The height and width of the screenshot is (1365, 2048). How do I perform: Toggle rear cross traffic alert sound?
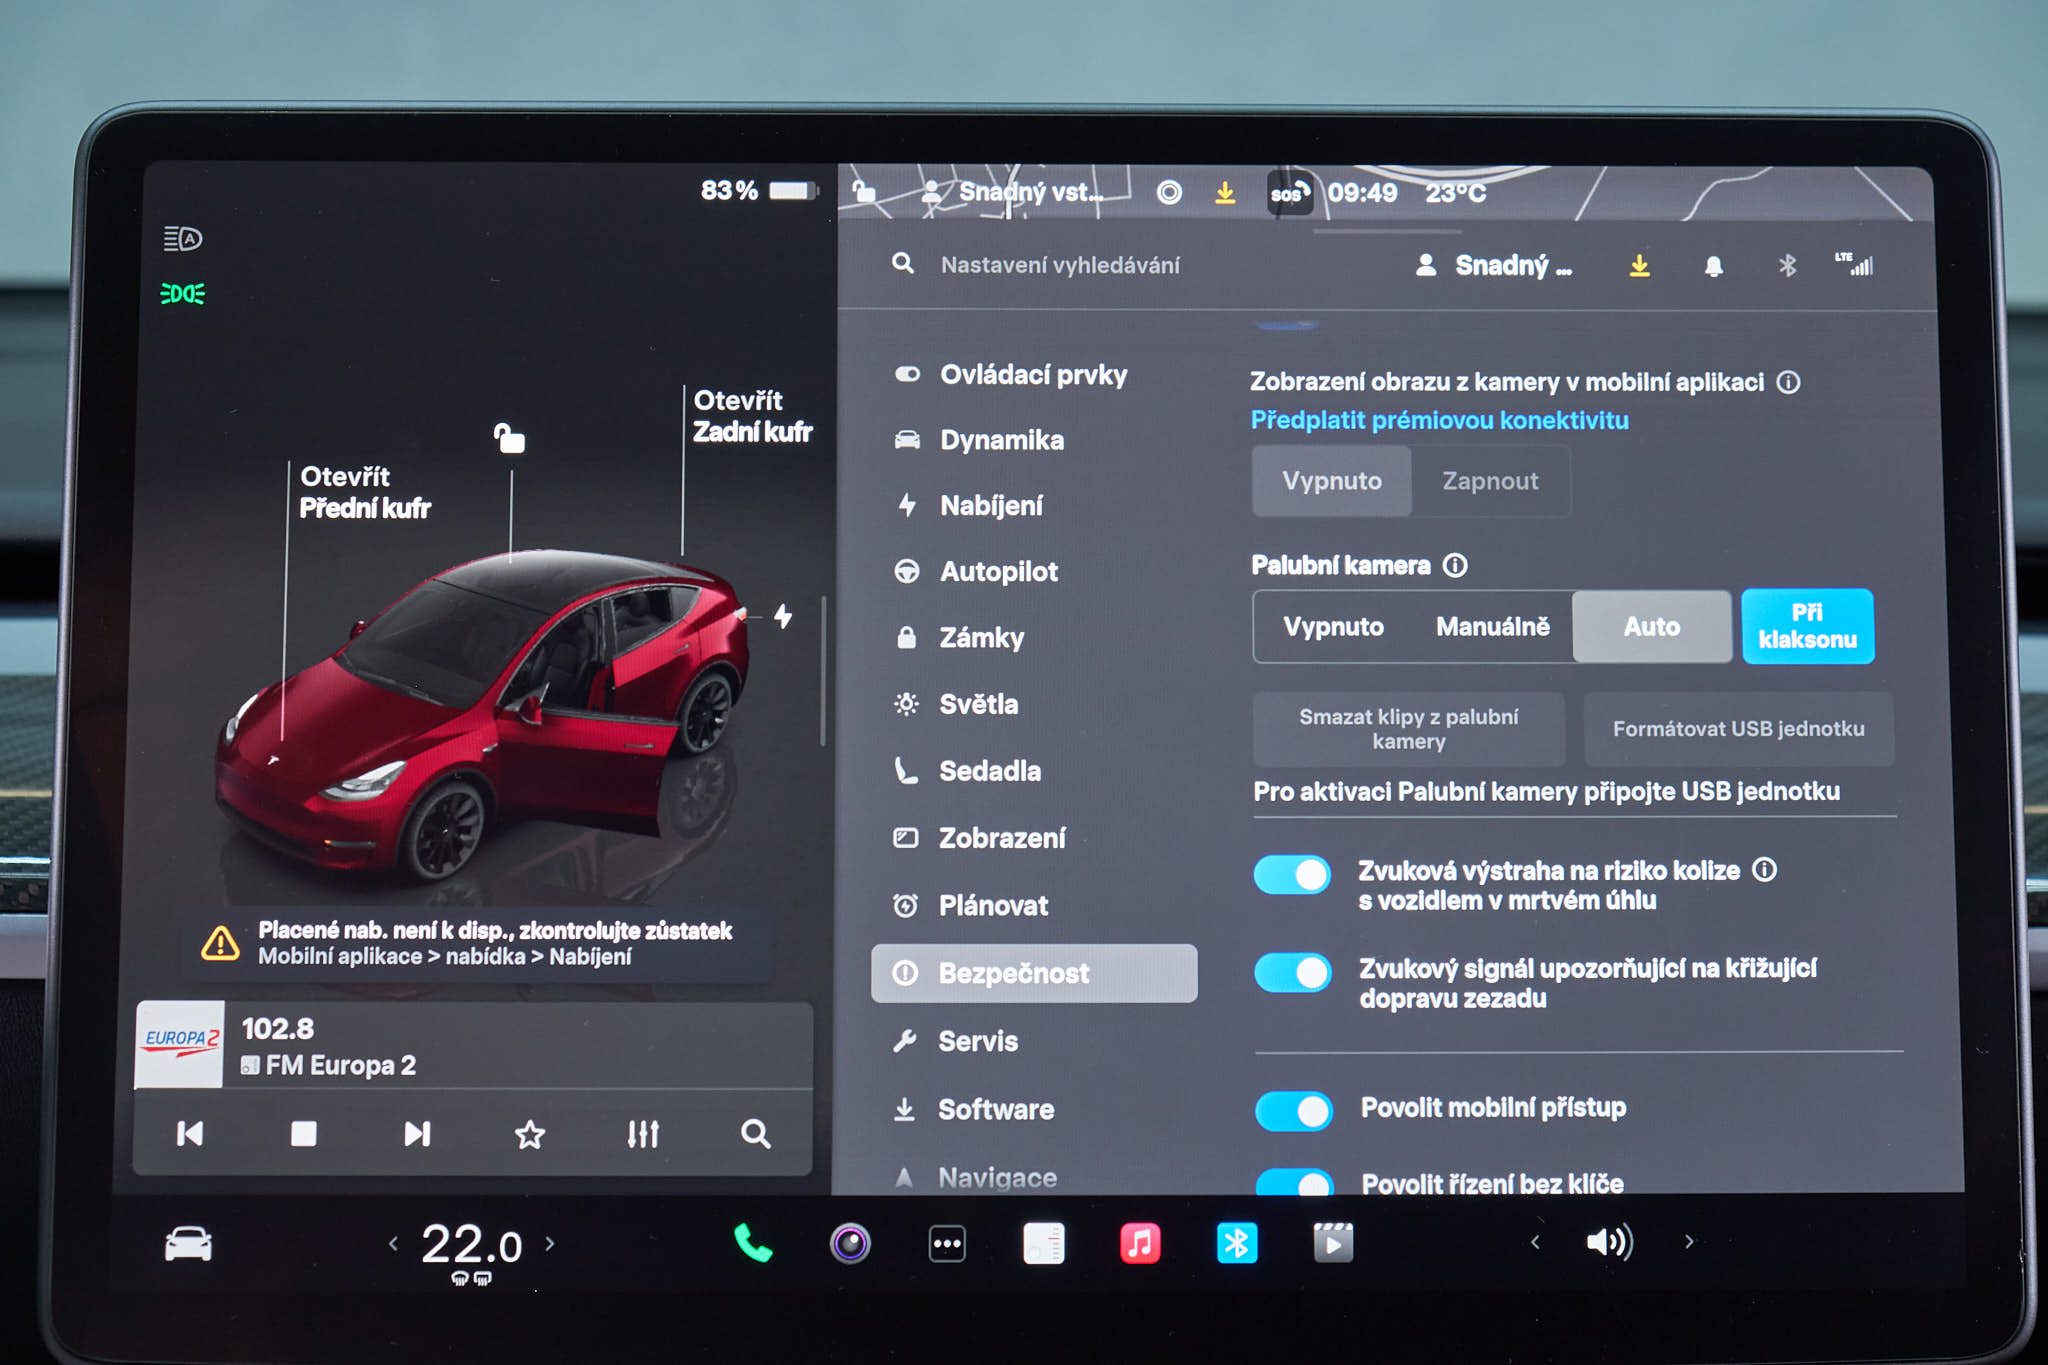[1292, 972]
